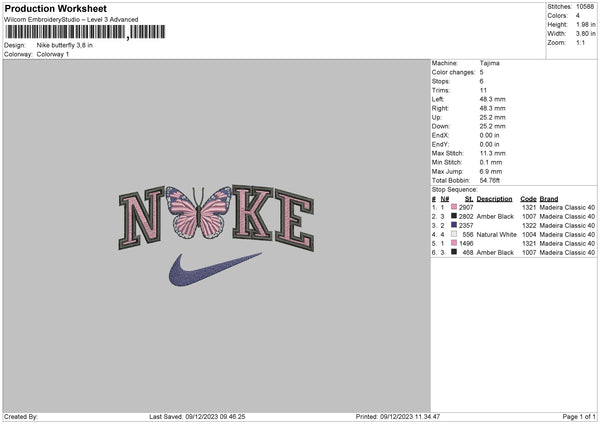This screenshot has height=424, width=600.
Task: Click 'Amber Black' in the 2802 row
Action: click(495, 217)
